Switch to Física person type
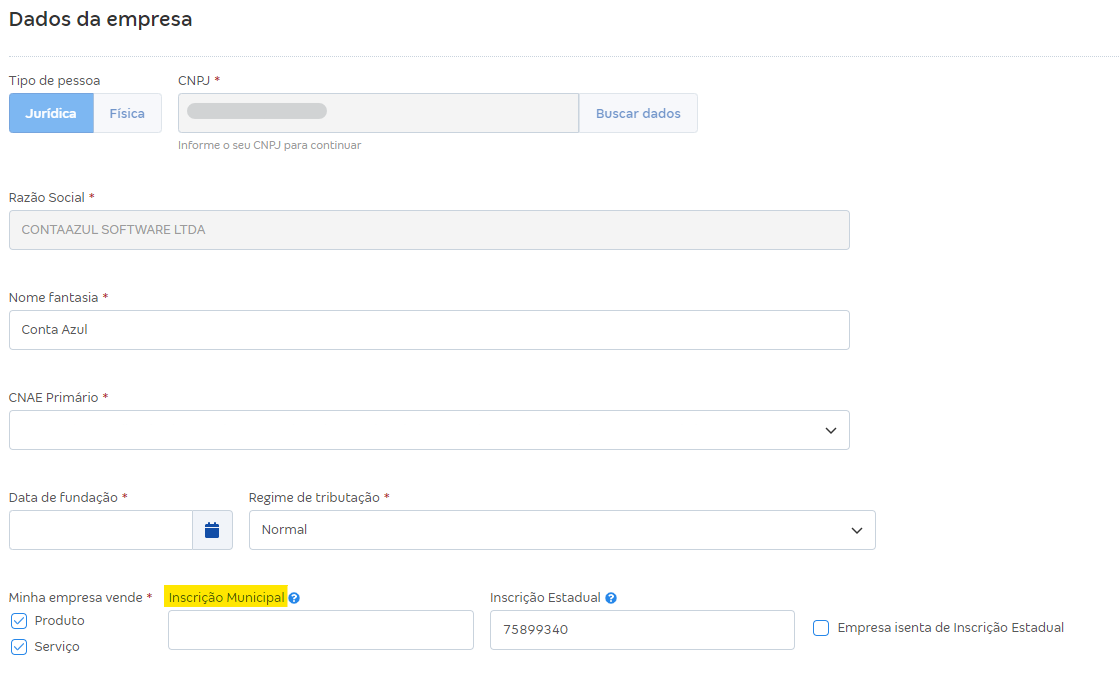Viewport: 1119px width, 673px height. [127, 114]
